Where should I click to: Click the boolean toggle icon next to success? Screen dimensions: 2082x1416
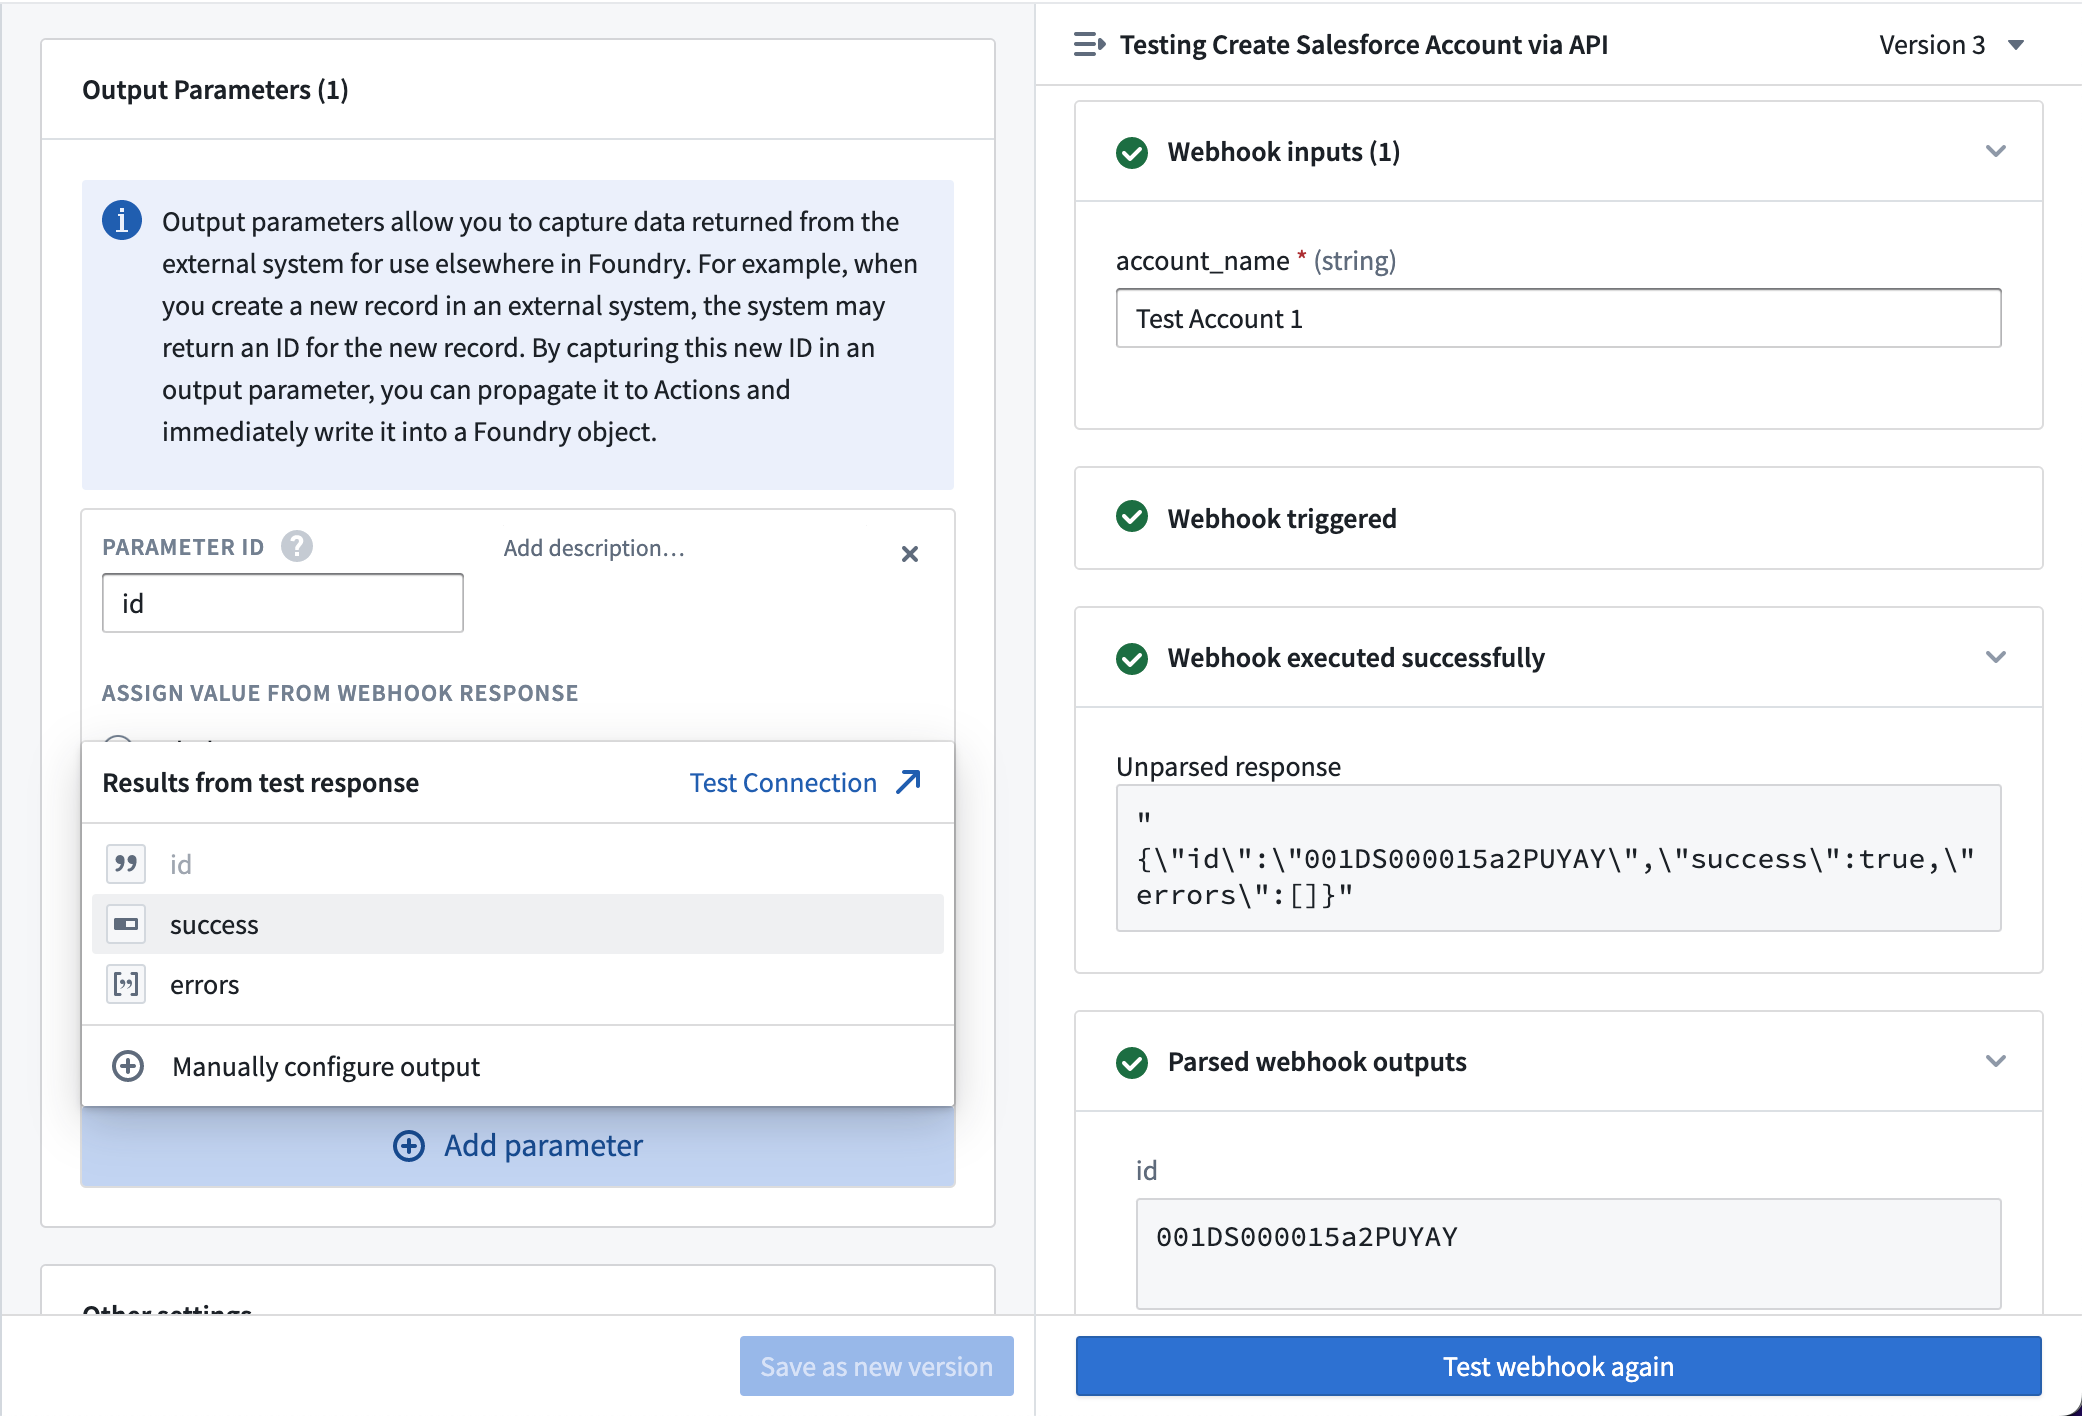click(125, 923)
